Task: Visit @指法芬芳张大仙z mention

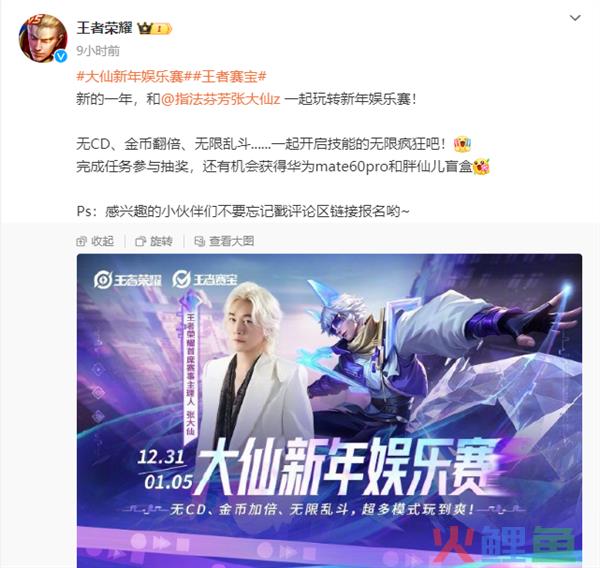Action: tap(220, 99)
